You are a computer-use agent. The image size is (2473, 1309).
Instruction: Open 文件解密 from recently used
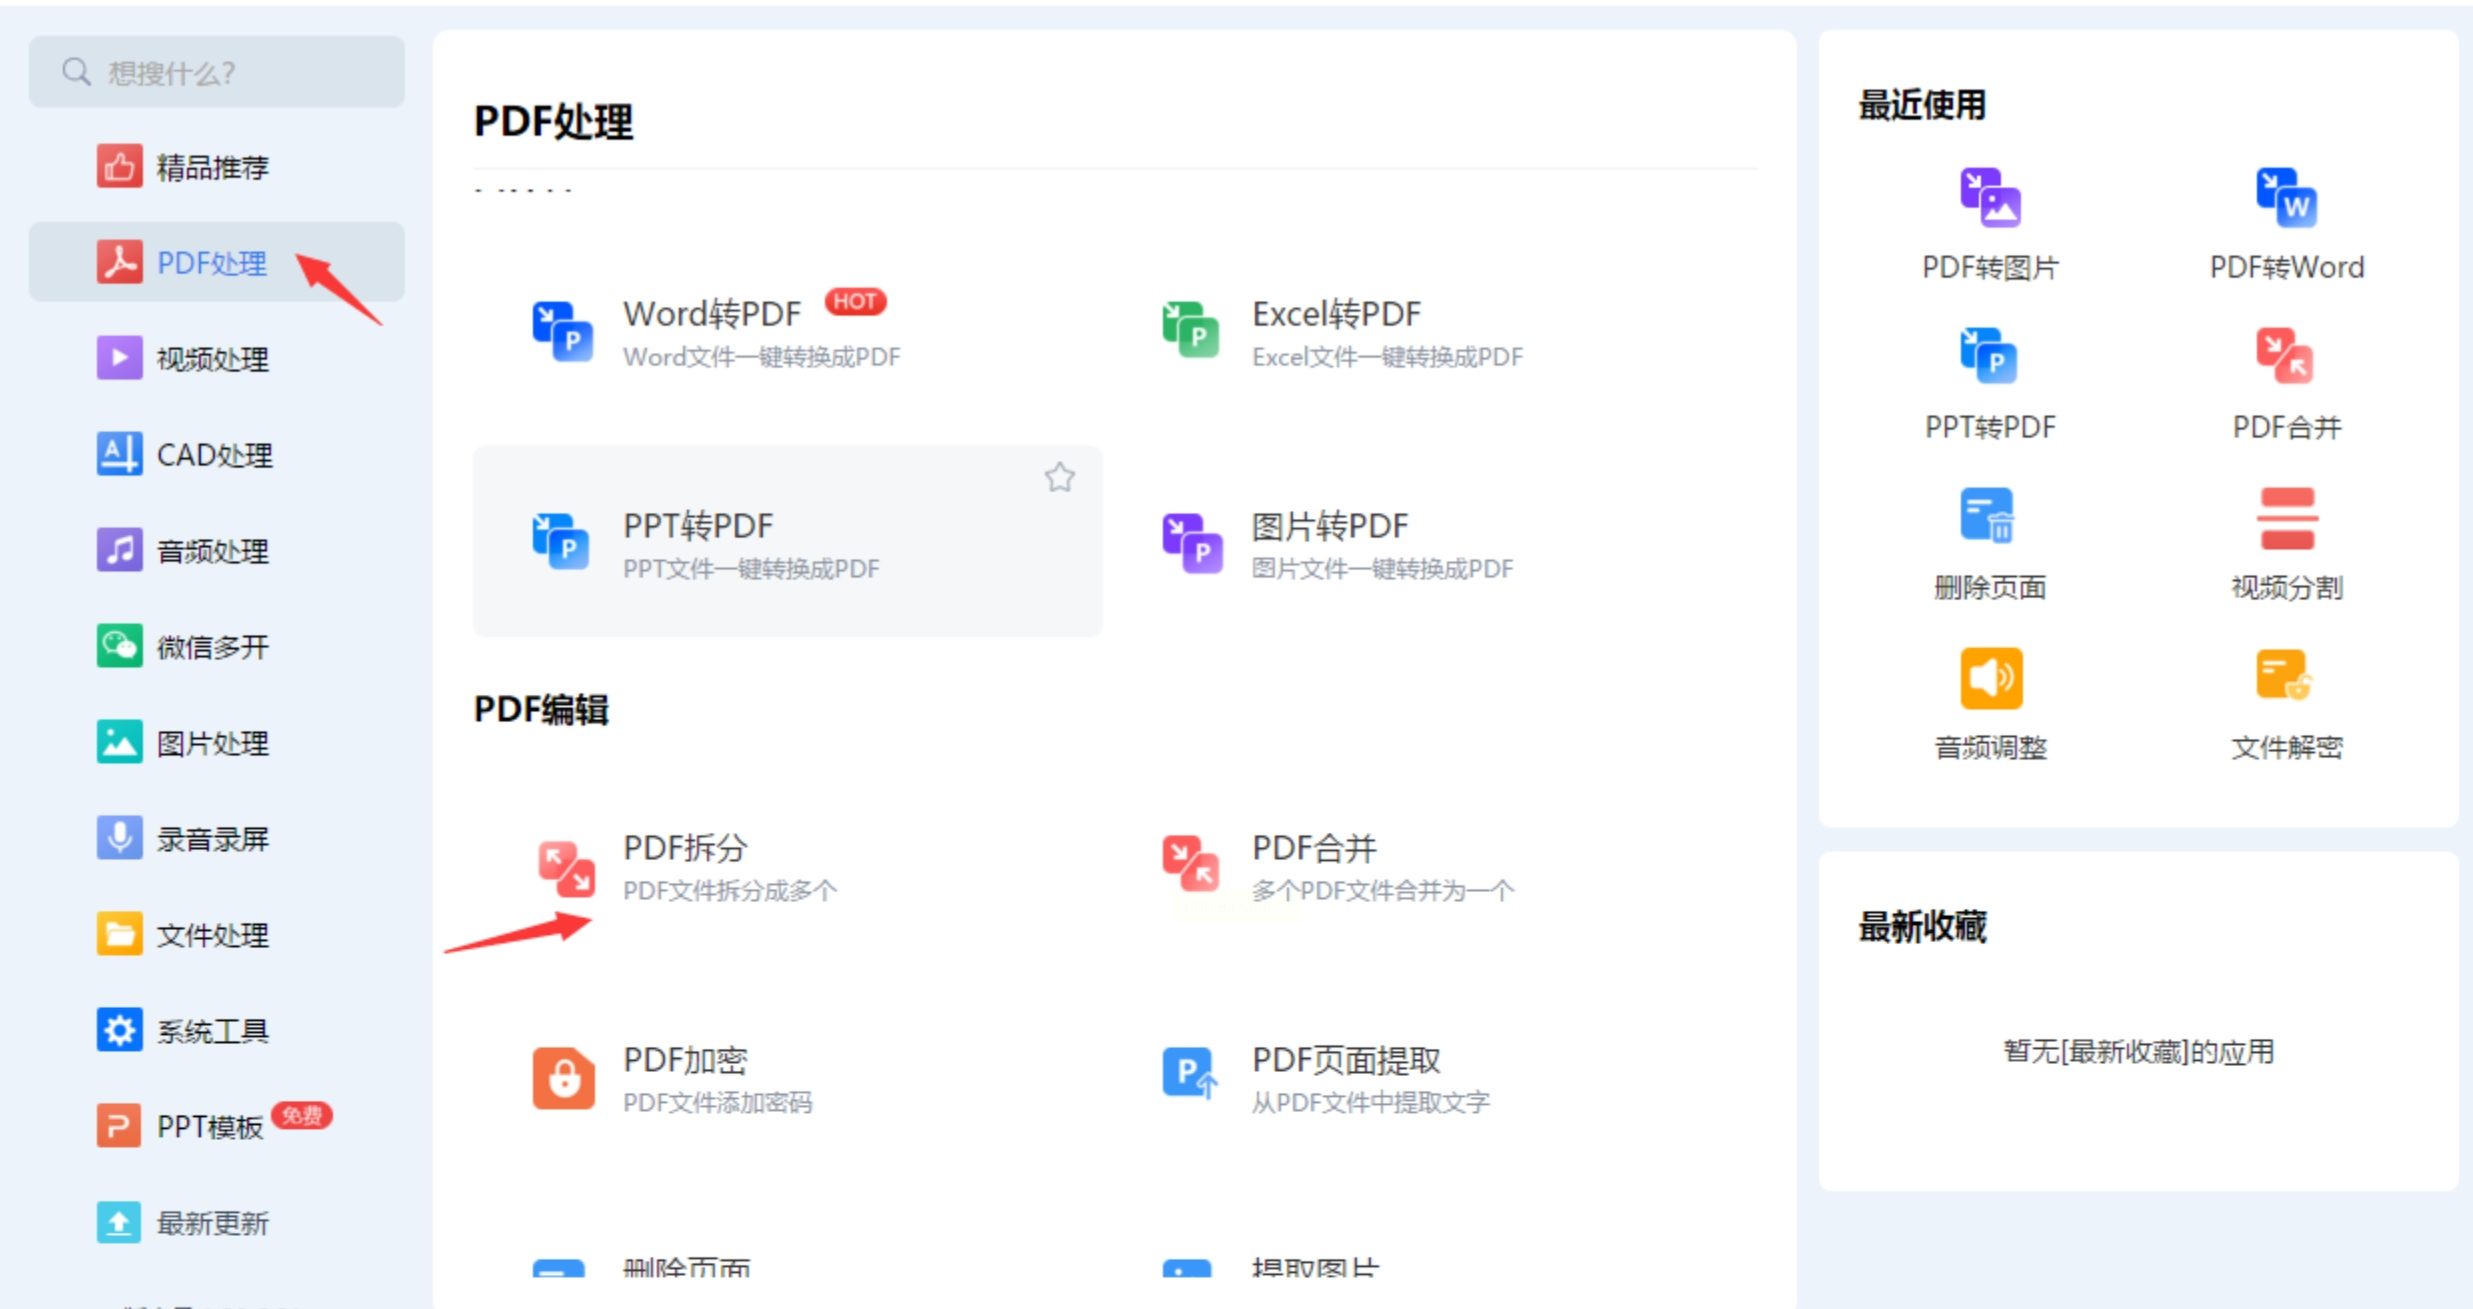(2285, 704)
